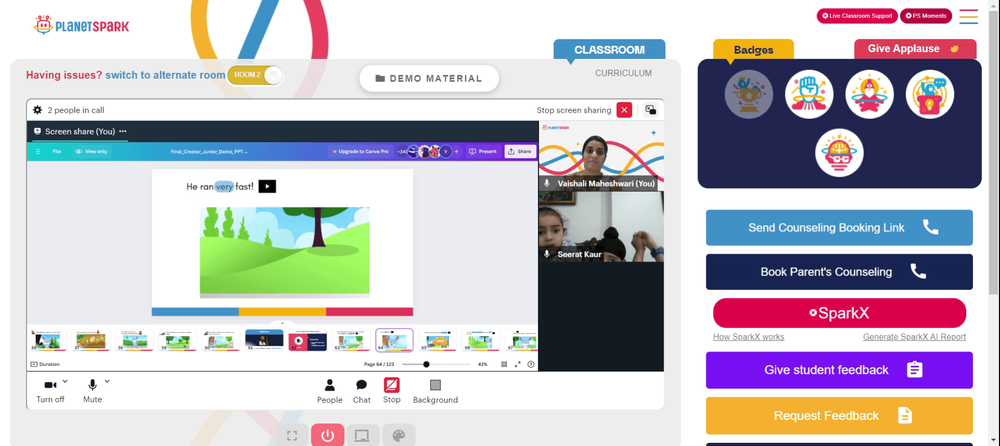Click the red stop screen sharing X
Viewport: 1000px width, 446px height.
pos(624,110)
